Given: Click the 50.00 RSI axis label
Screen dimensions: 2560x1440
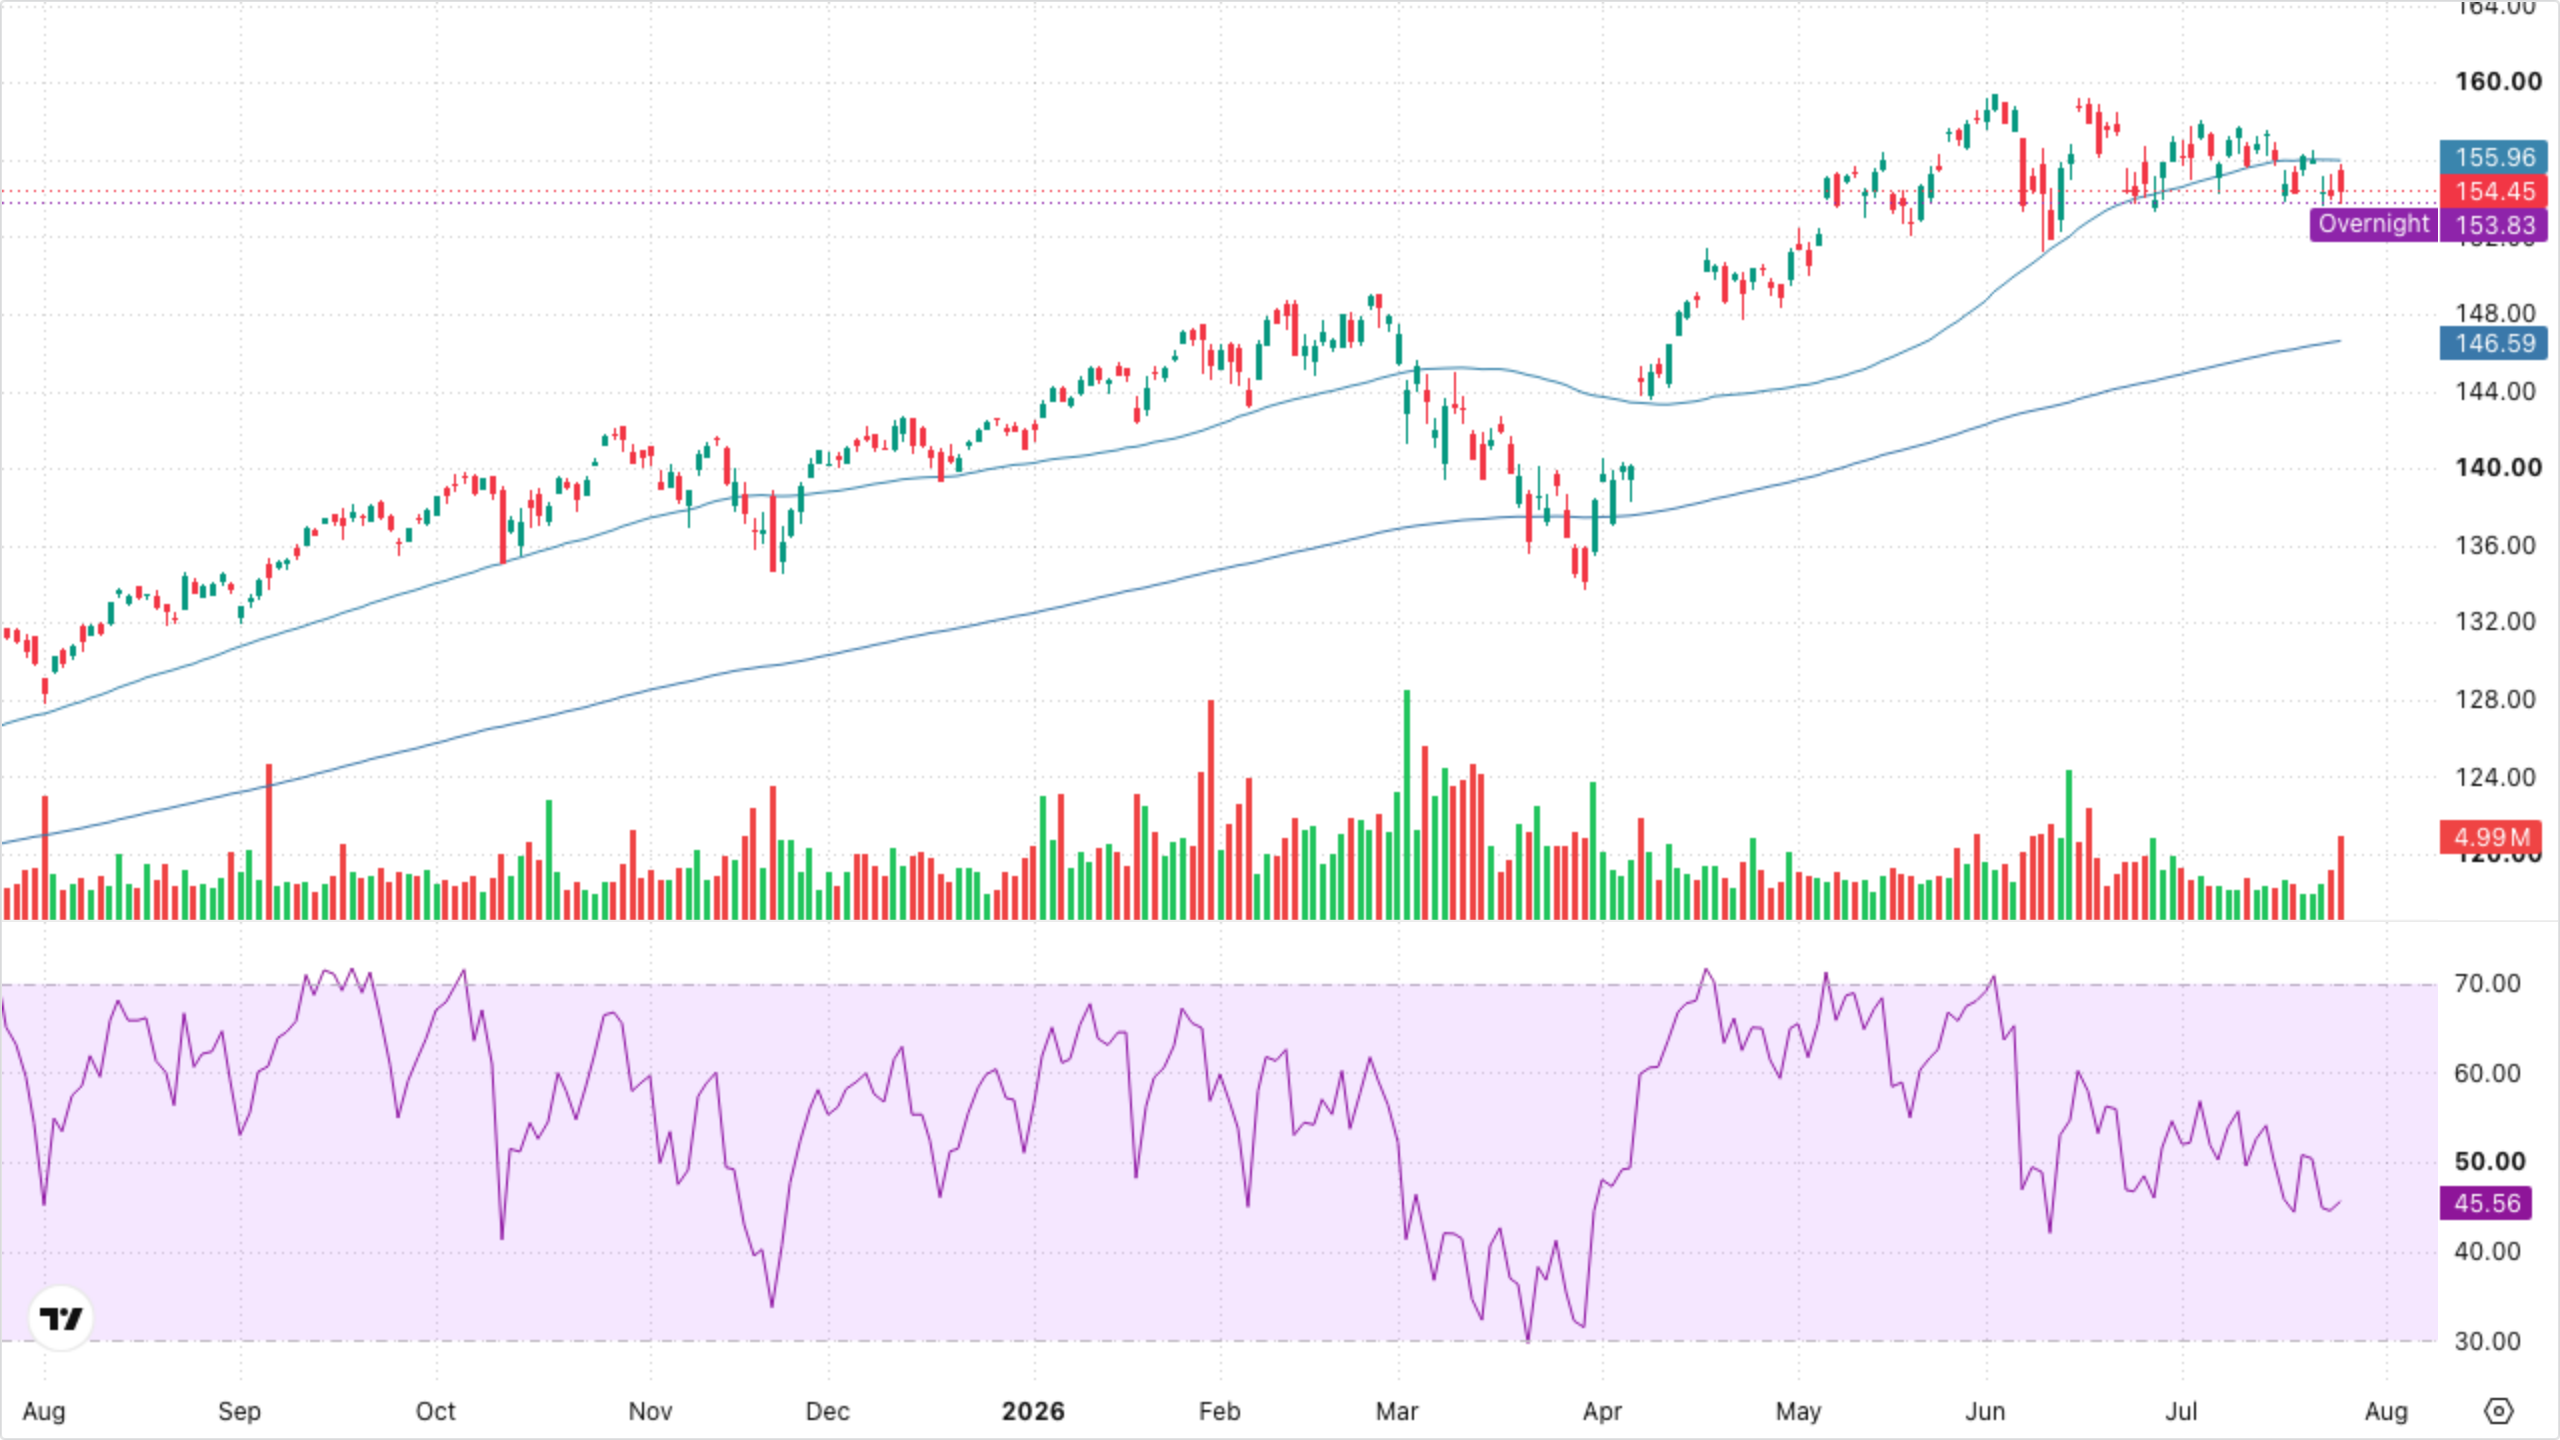Looking at the screenshot, I should pyautogui.click(x=2489, y=1161).
